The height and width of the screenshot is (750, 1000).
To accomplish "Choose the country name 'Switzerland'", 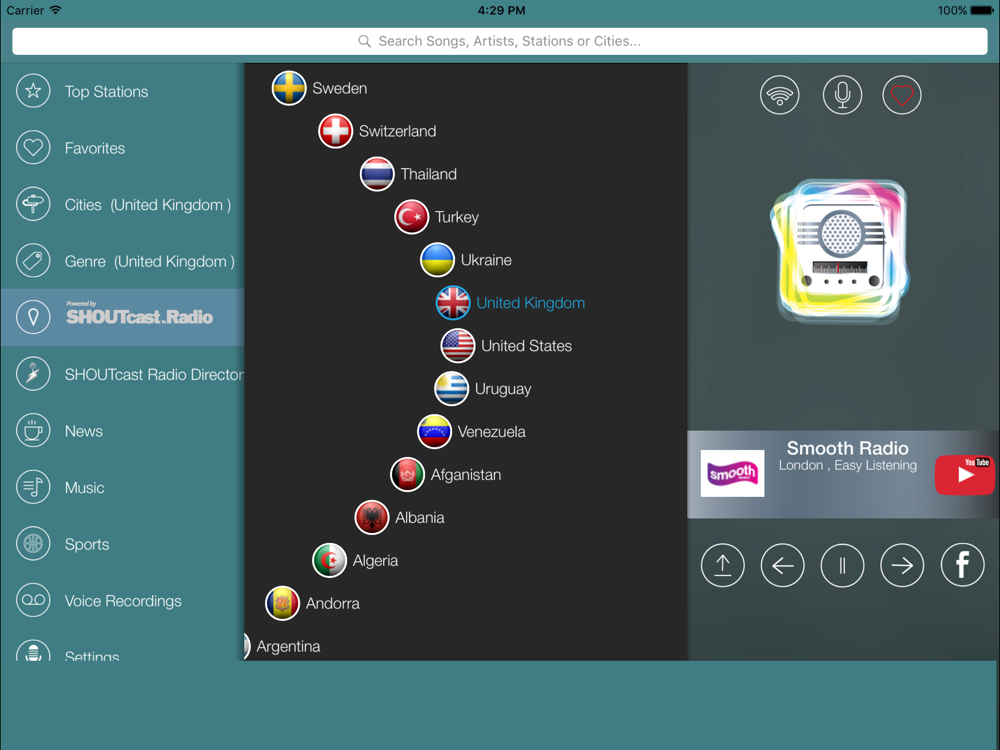I will tap(398, 131).
